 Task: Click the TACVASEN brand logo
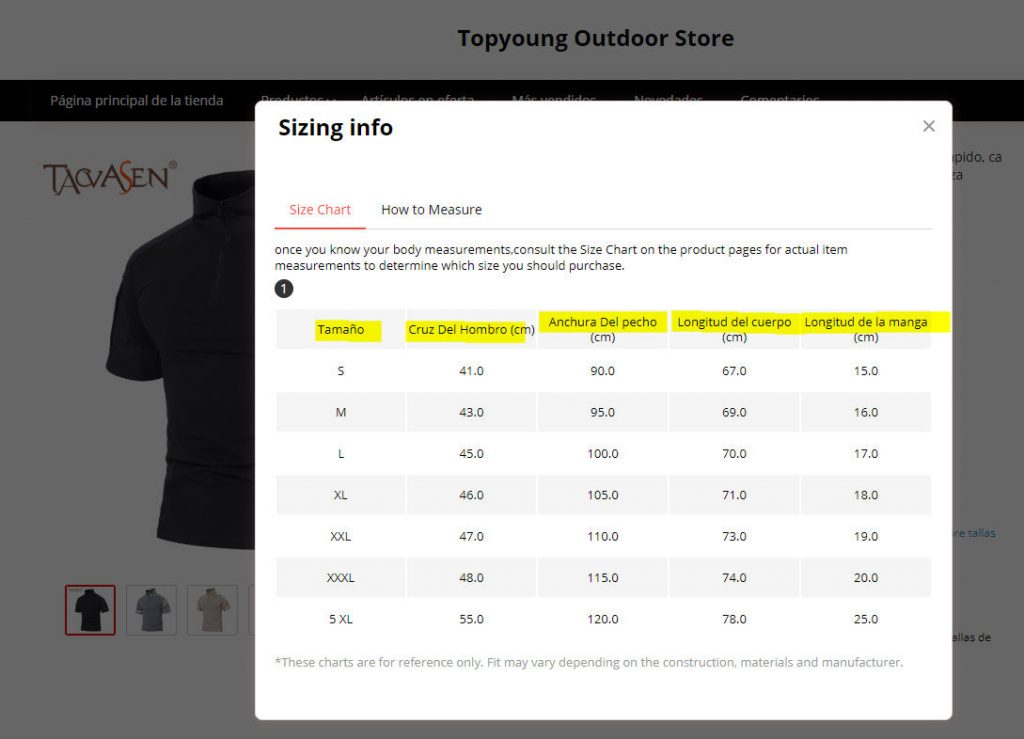(x=110, y=178)
